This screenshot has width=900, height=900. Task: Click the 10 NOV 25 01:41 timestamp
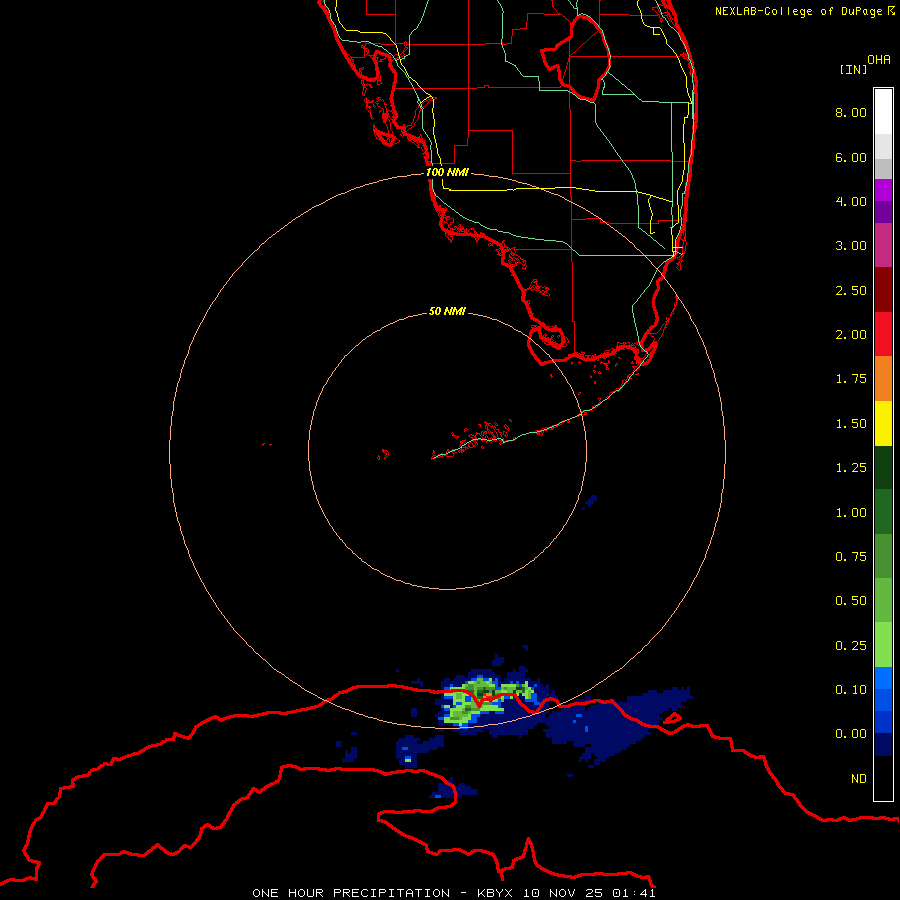pos(589,893)
